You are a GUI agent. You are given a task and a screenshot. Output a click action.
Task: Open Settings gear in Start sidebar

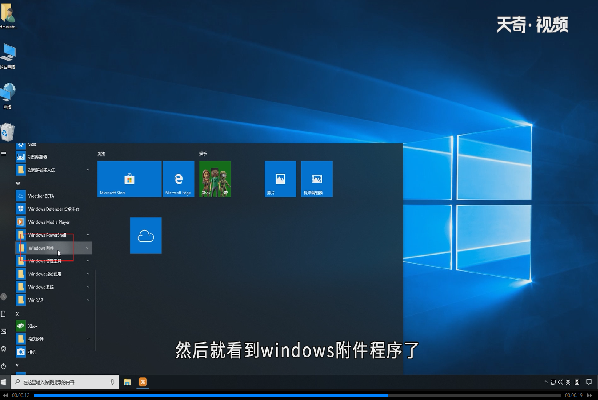coord(3,349)
